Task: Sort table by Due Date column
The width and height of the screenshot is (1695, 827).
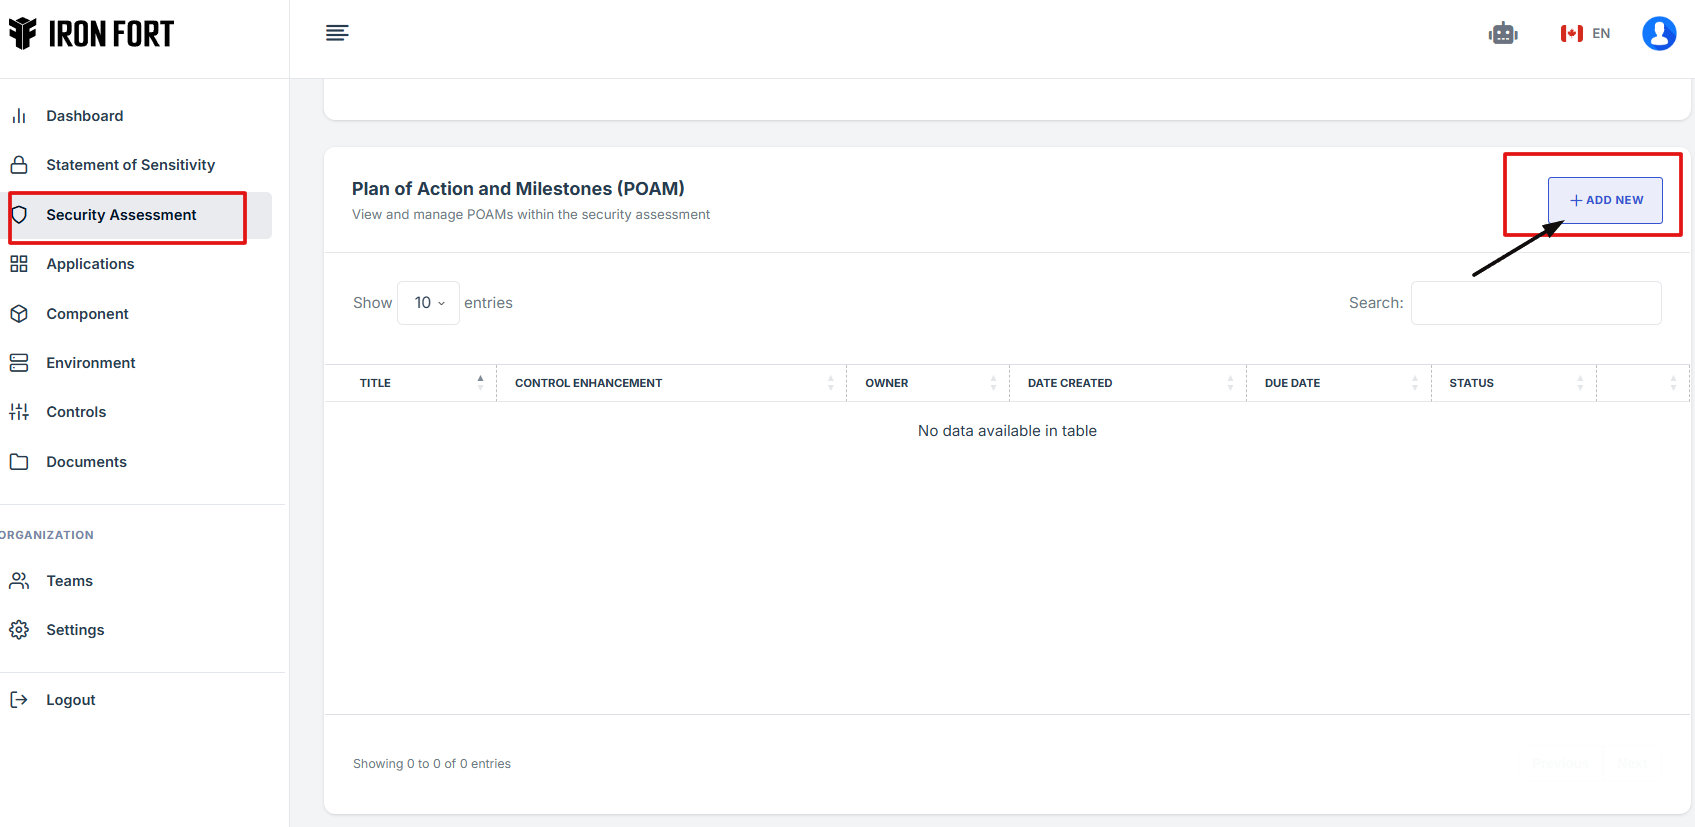Action: 1338,383
